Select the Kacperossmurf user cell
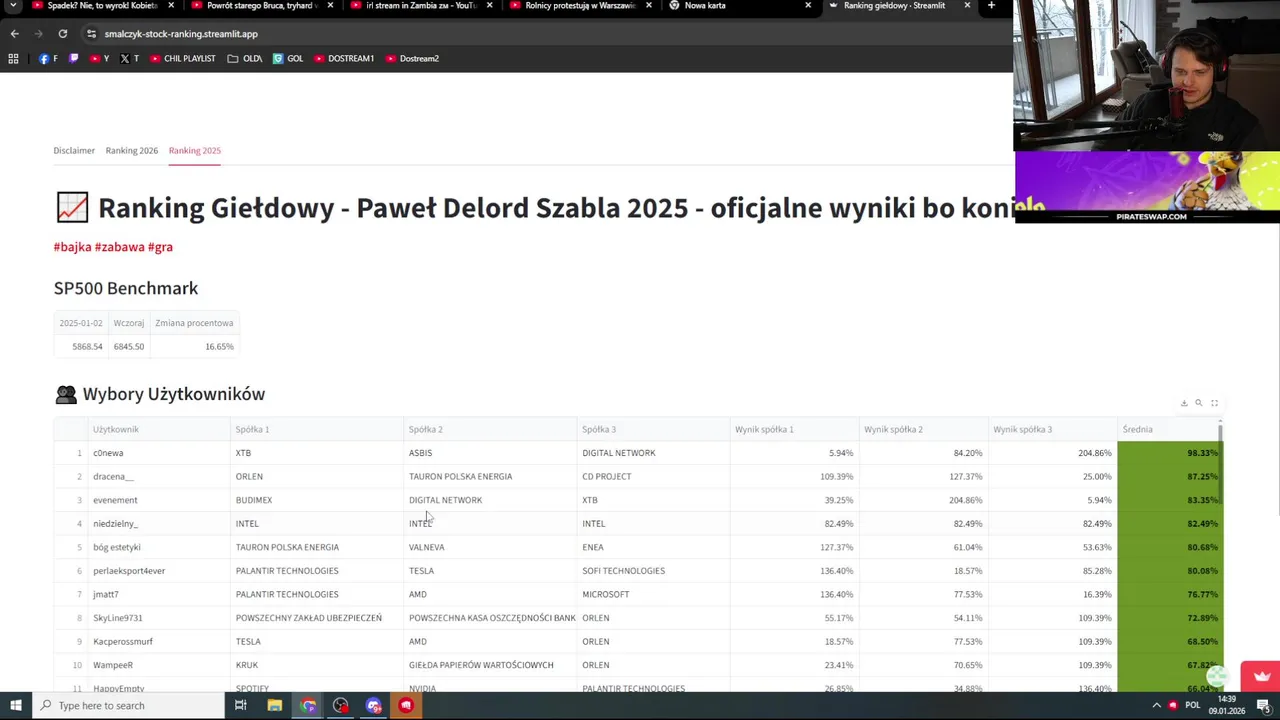This screenshot has width=1280, height=720. pos(159,641)
